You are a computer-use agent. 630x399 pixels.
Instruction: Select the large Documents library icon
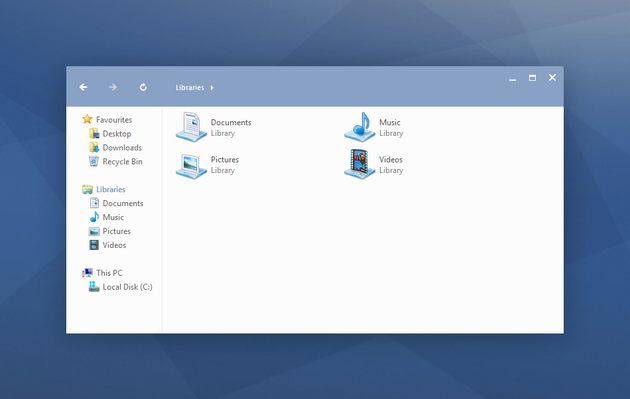191,127
